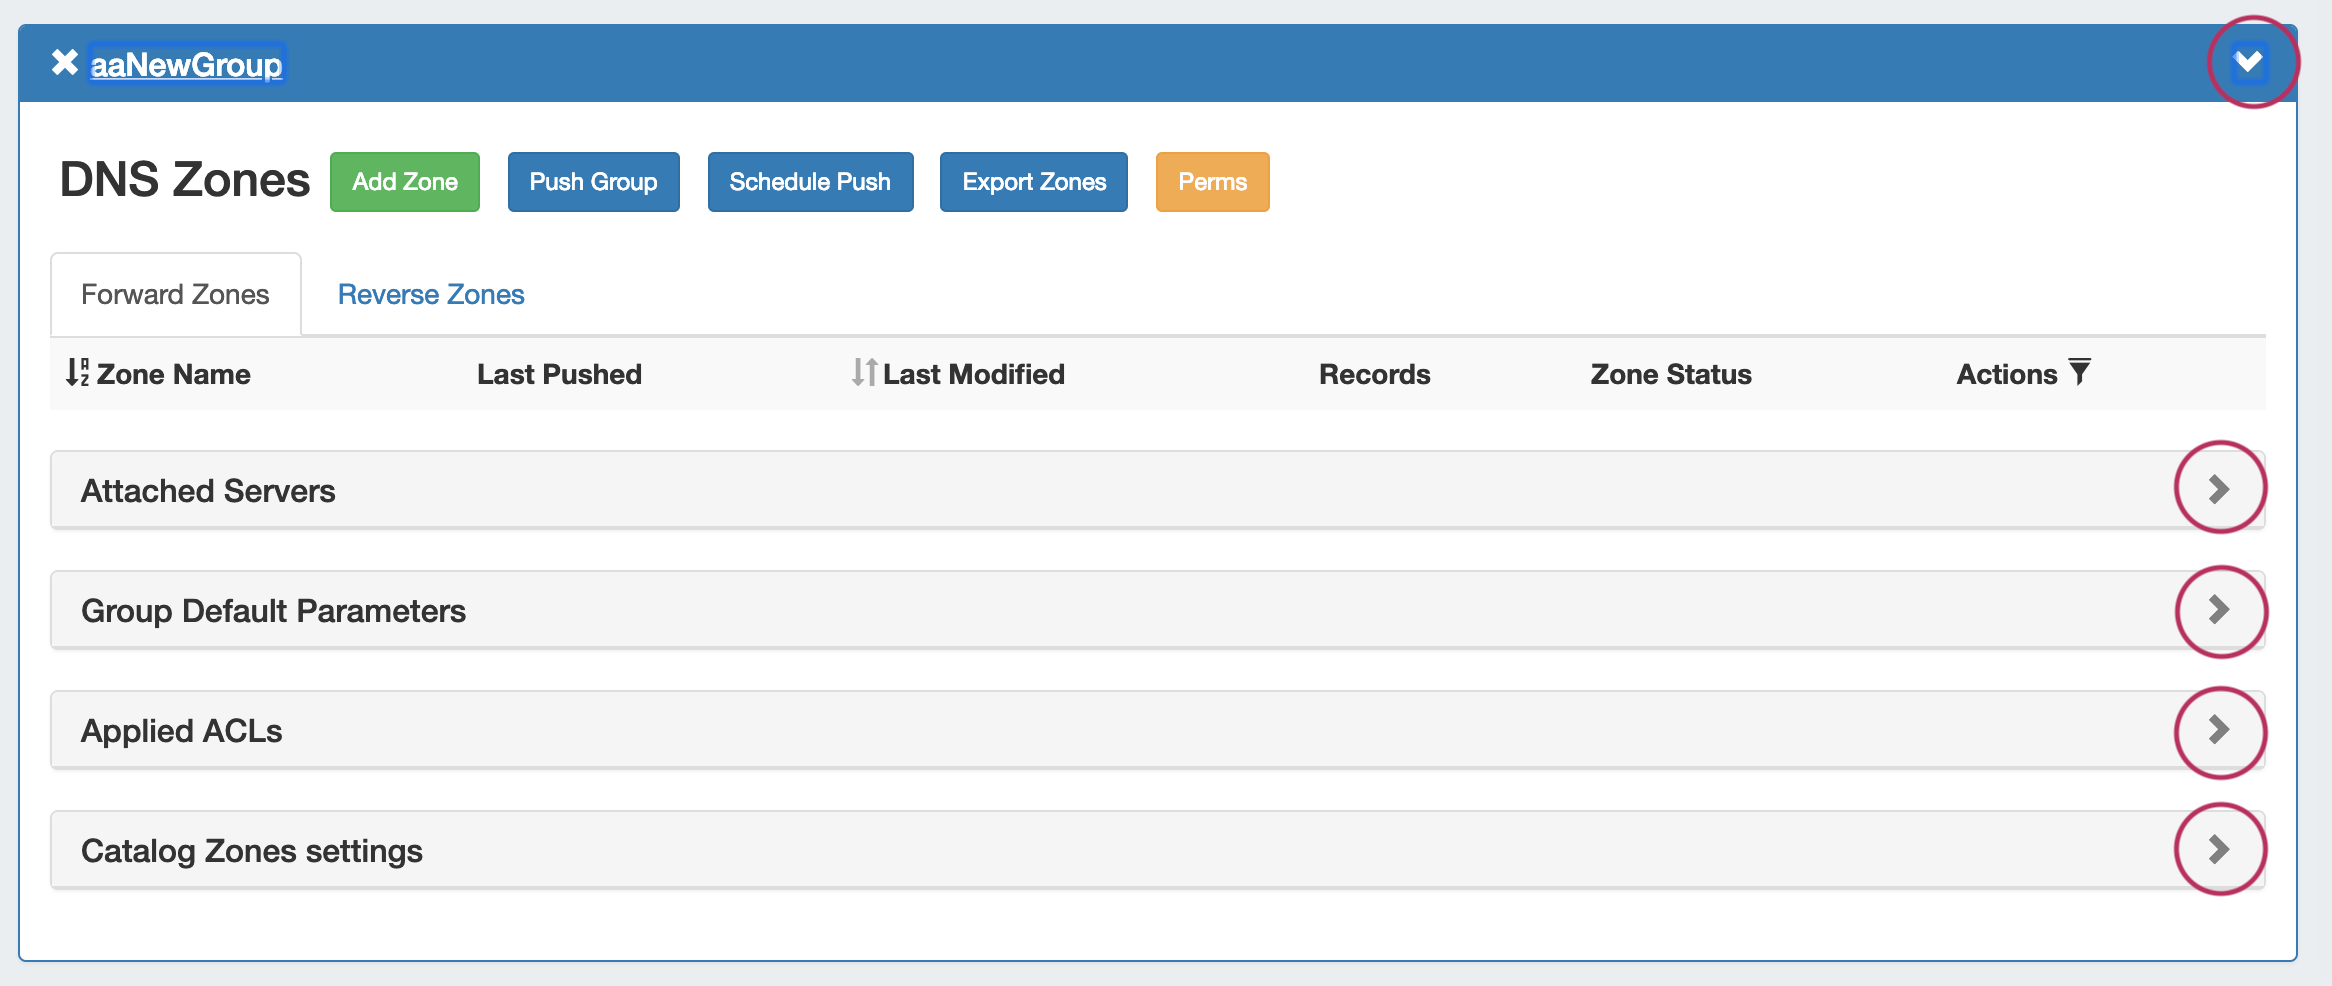The image size is (2332, 986).
Task: Open the orange Perms button
Action: (1212, 182)
